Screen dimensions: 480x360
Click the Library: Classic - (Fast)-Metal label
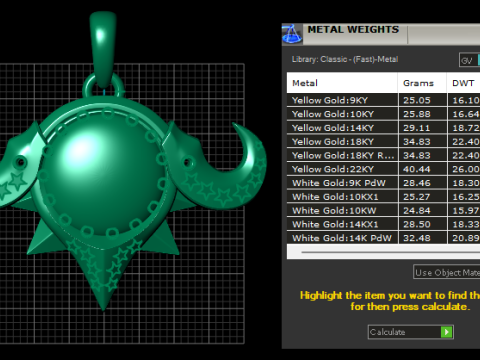click(345, 59)
